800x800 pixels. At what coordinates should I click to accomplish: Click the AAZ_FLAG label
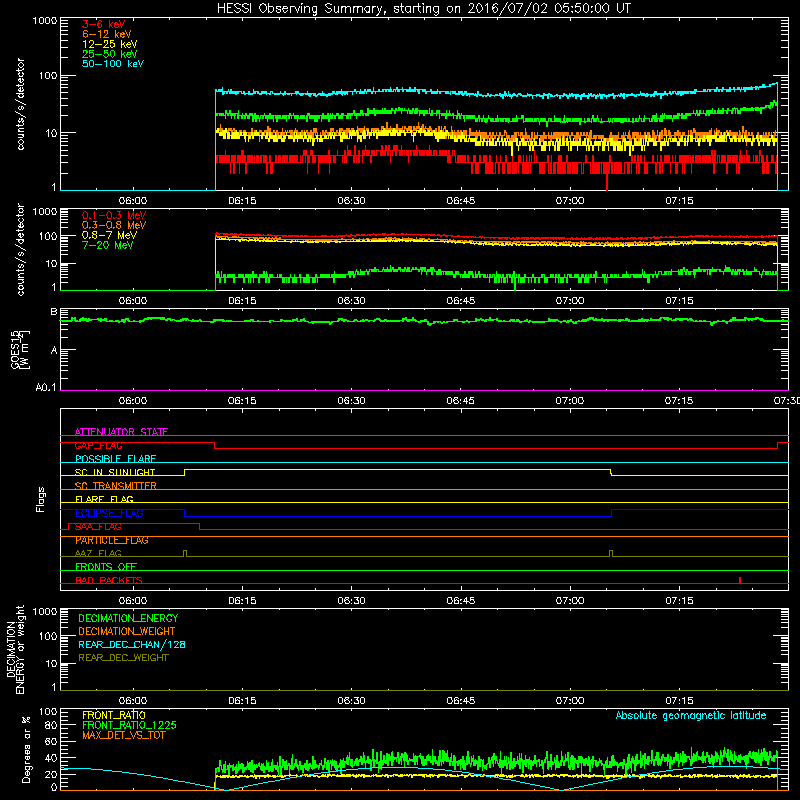(x=98, y=553)
